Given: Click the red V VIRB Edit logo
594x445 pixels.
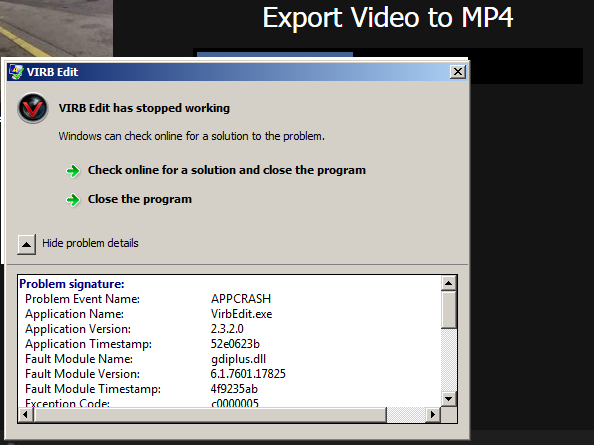Looking at the screenshot, I should click(33, 108).
